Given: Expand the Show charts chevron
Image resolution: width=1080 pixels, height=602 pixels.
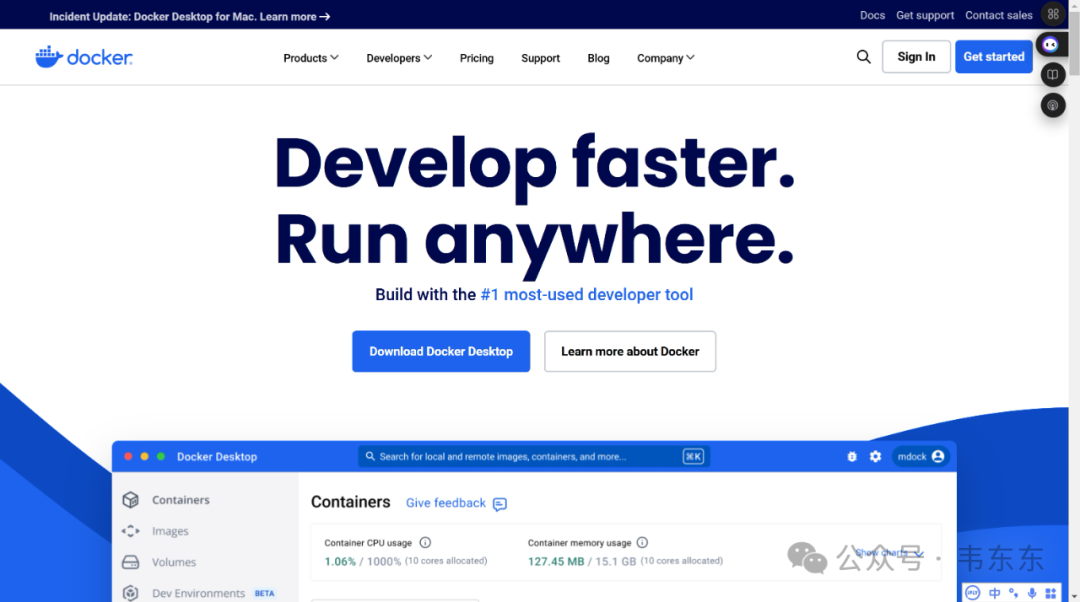Looking at the screenshot, I should tap(919, 553).
